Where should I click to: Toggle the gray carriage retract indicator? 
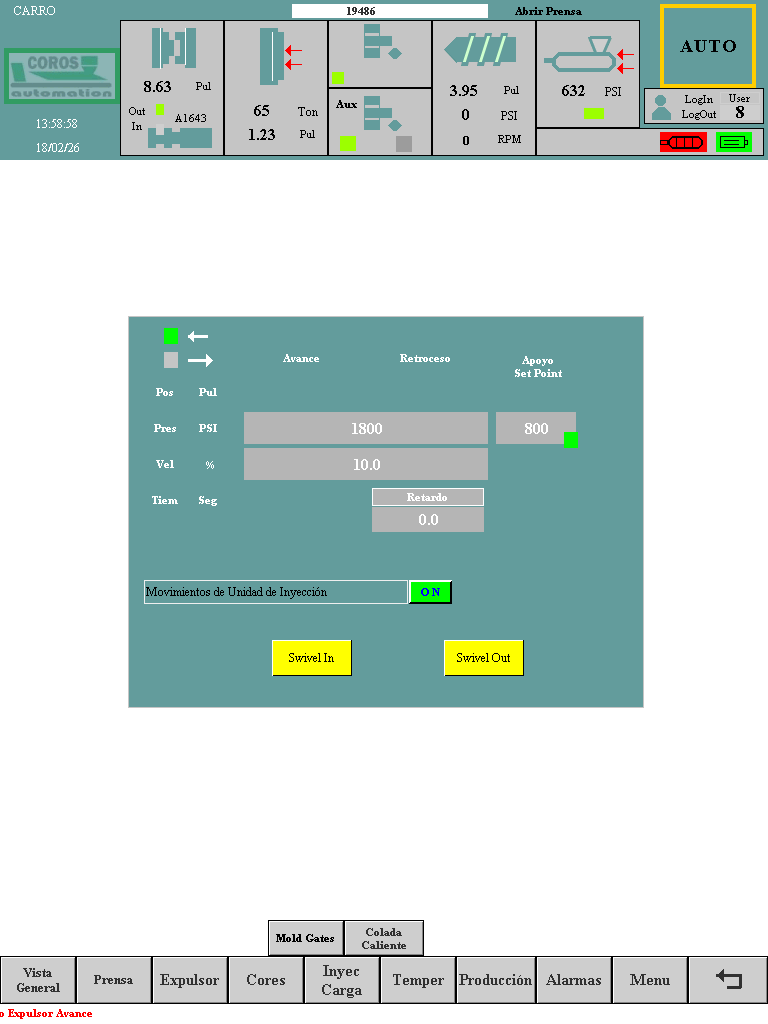171,360
